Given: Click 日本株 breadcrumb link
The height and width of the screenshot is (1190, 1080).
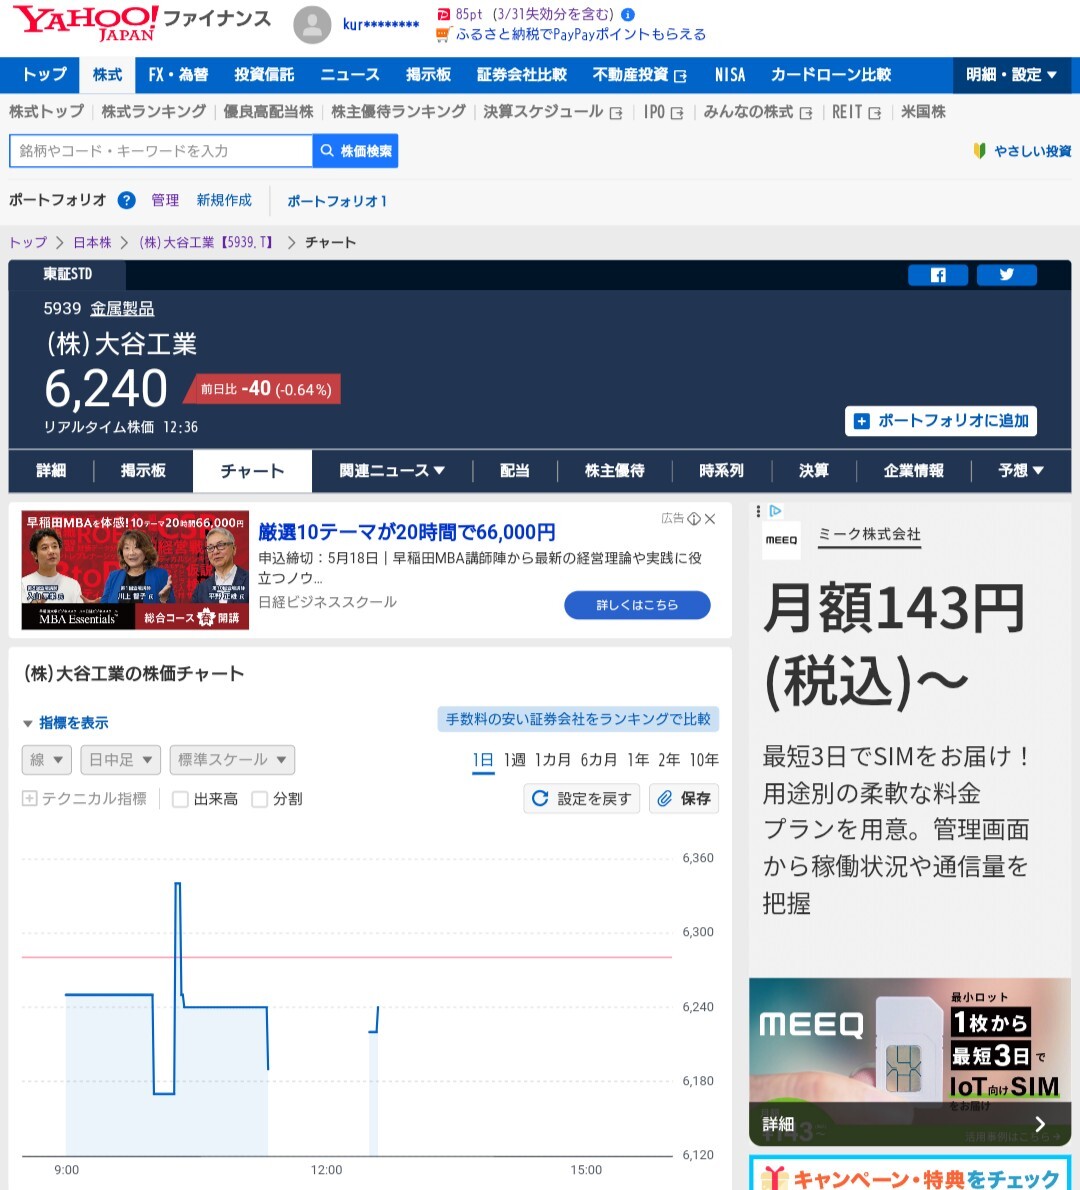Looking at the screenshot, I should 93,242.
